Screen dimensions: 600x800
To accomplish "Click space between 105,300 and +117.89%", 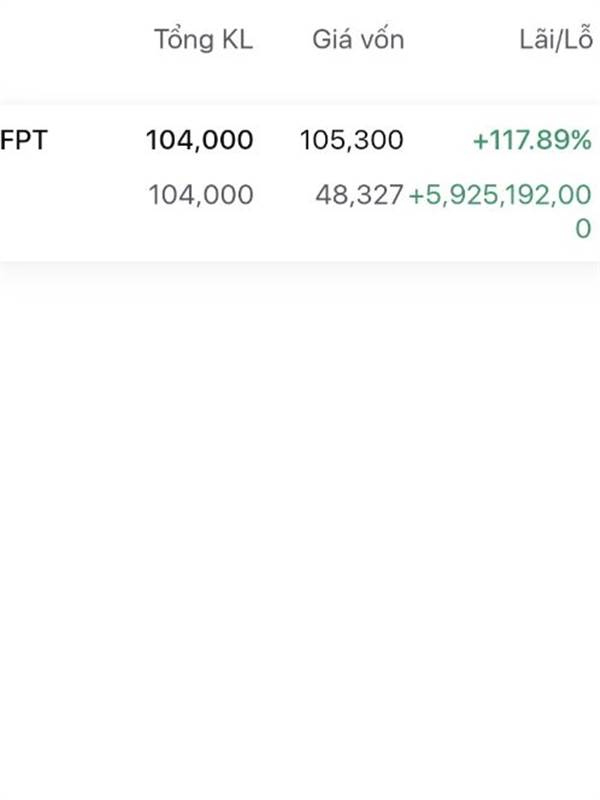I will [x=437, y=140].
